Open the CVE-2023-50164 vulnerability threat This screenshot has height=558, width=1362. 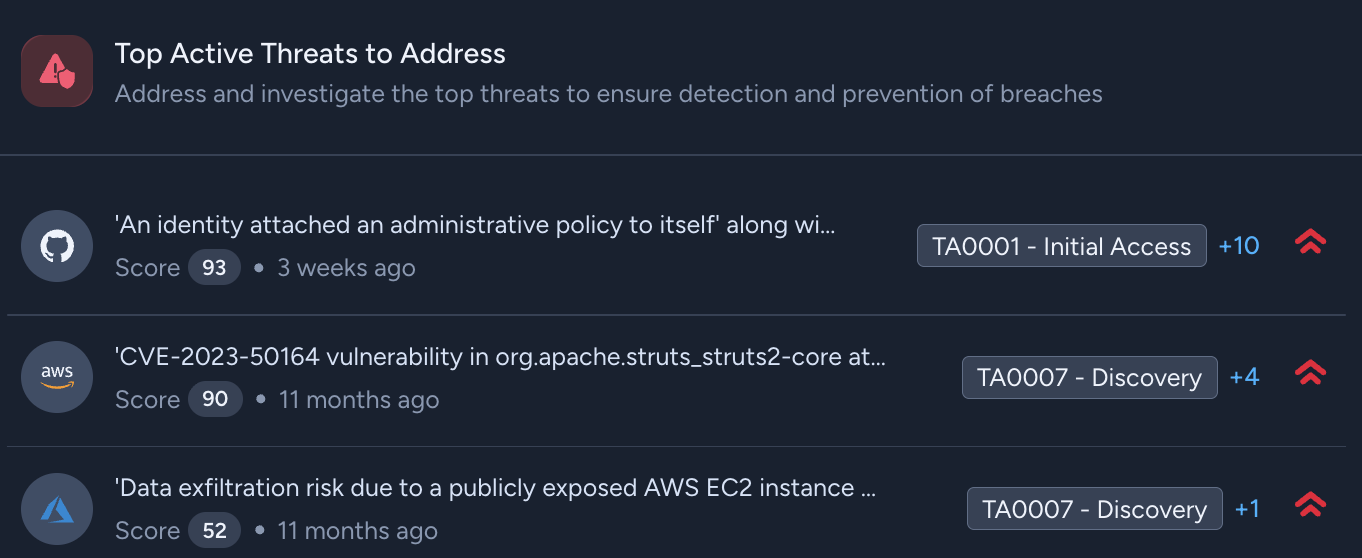(500, 357)
